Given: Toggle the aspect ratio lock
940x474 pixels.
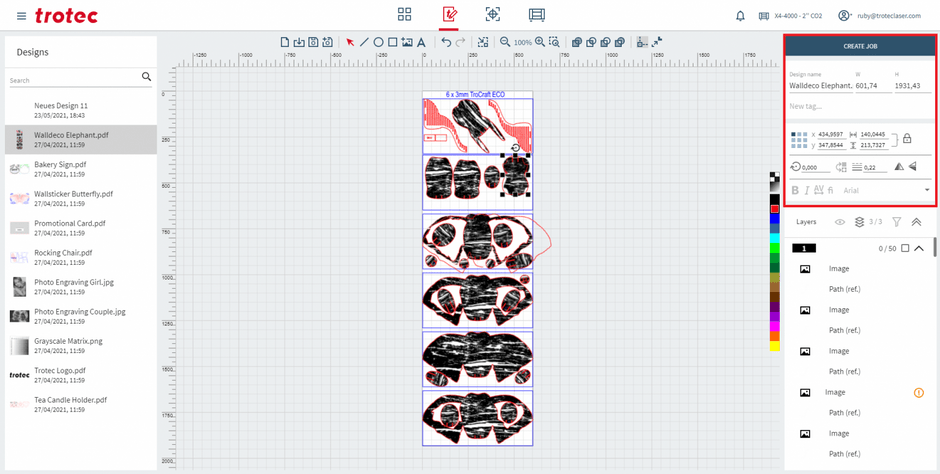Looking at the screenshot, I should click(907, 139).
